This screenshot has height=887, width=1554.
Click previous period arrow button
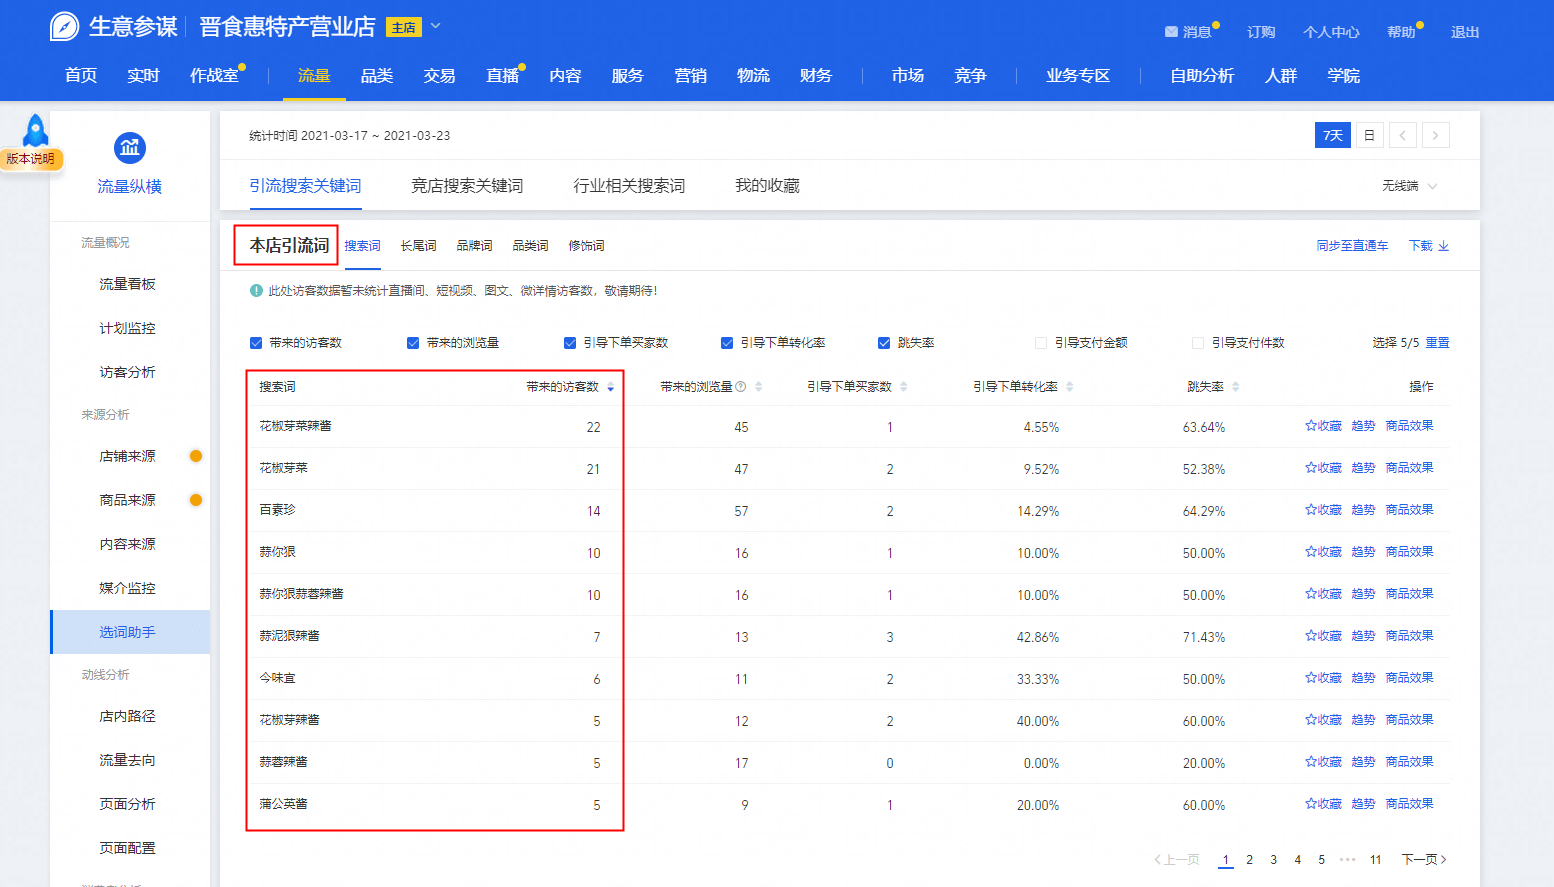click(x=1403, y=135)
